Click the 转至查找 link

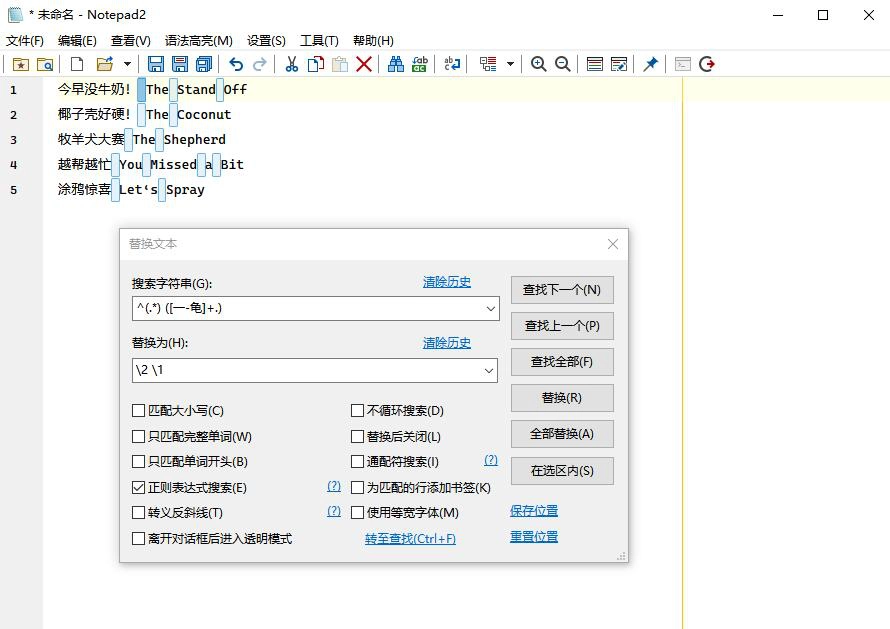(410, 539)
